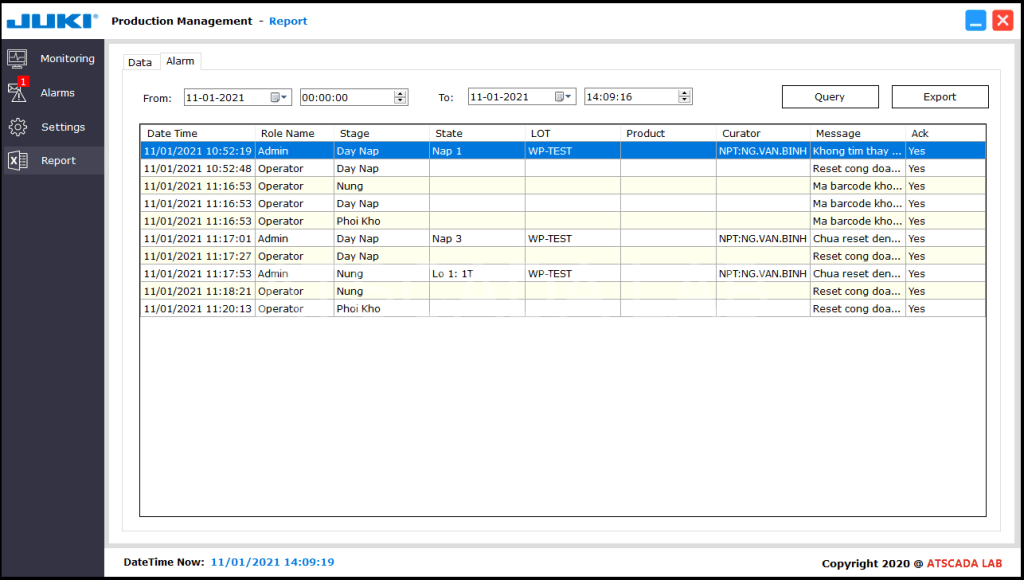1024x580 pixels.
Task: Decrement the end time using the down stepper
Action: (x=684, y=100)
